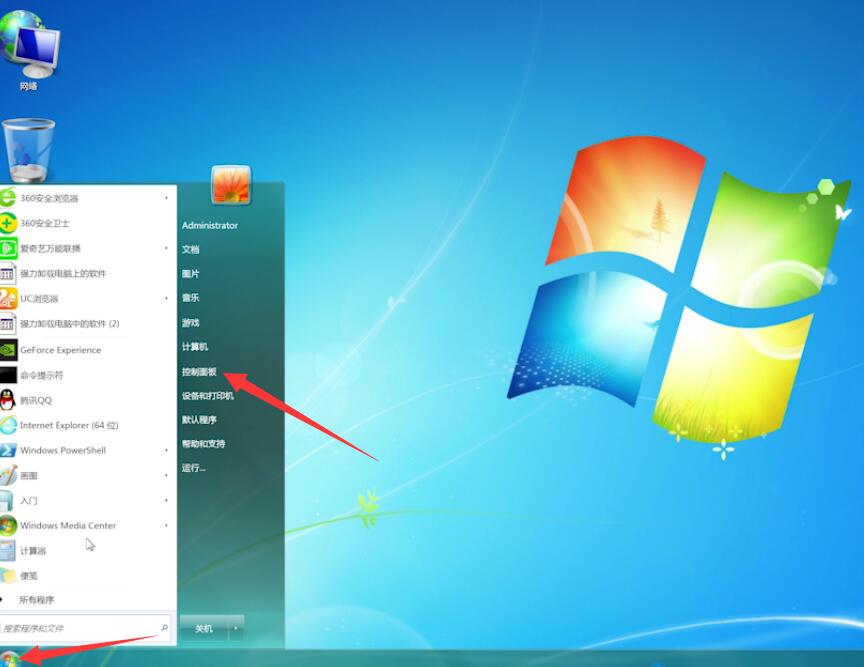Expand the Windows Media Center jump list arrow

click(166, 526)
